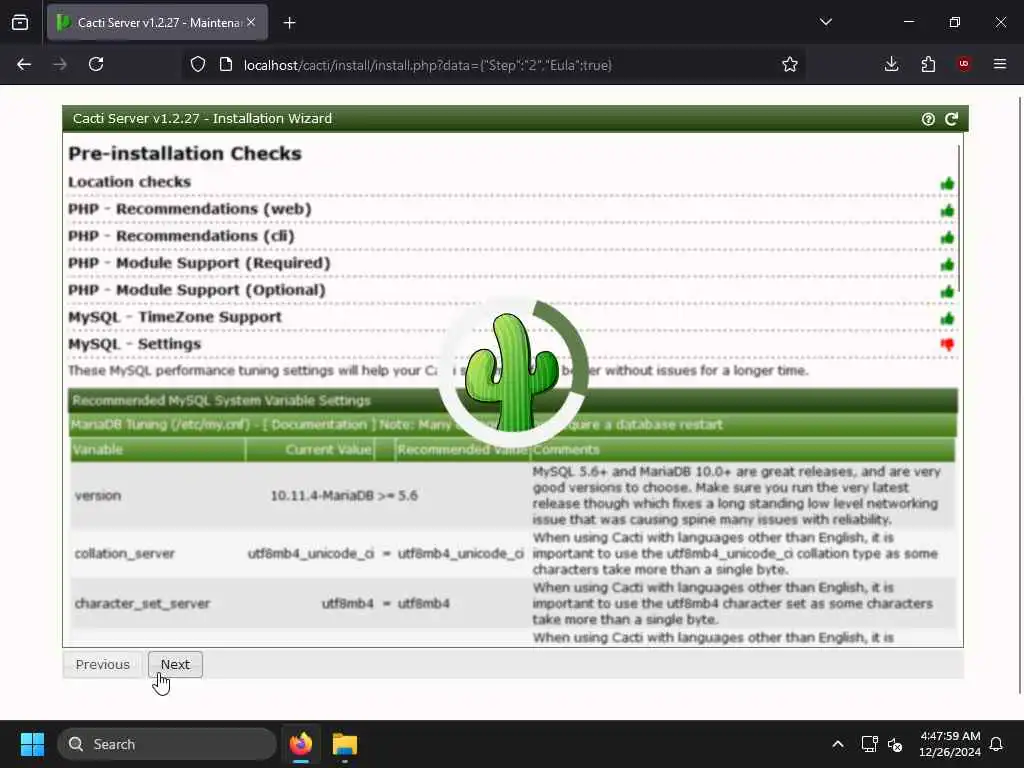Refresh the installation wizard via header icon
The height and width of the screenshot is (768, 1024).
pos(952,119)
